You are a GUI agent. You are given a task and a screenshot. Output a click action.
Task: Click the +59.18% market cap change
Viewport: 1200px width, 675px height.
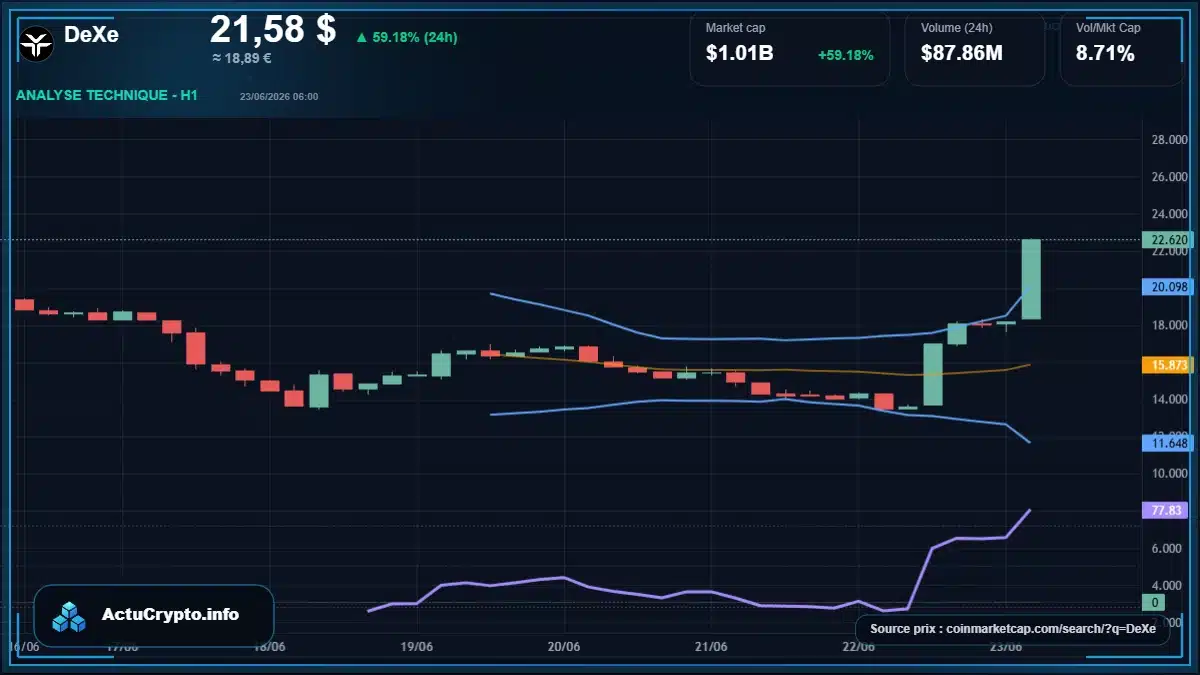(845, 55)
